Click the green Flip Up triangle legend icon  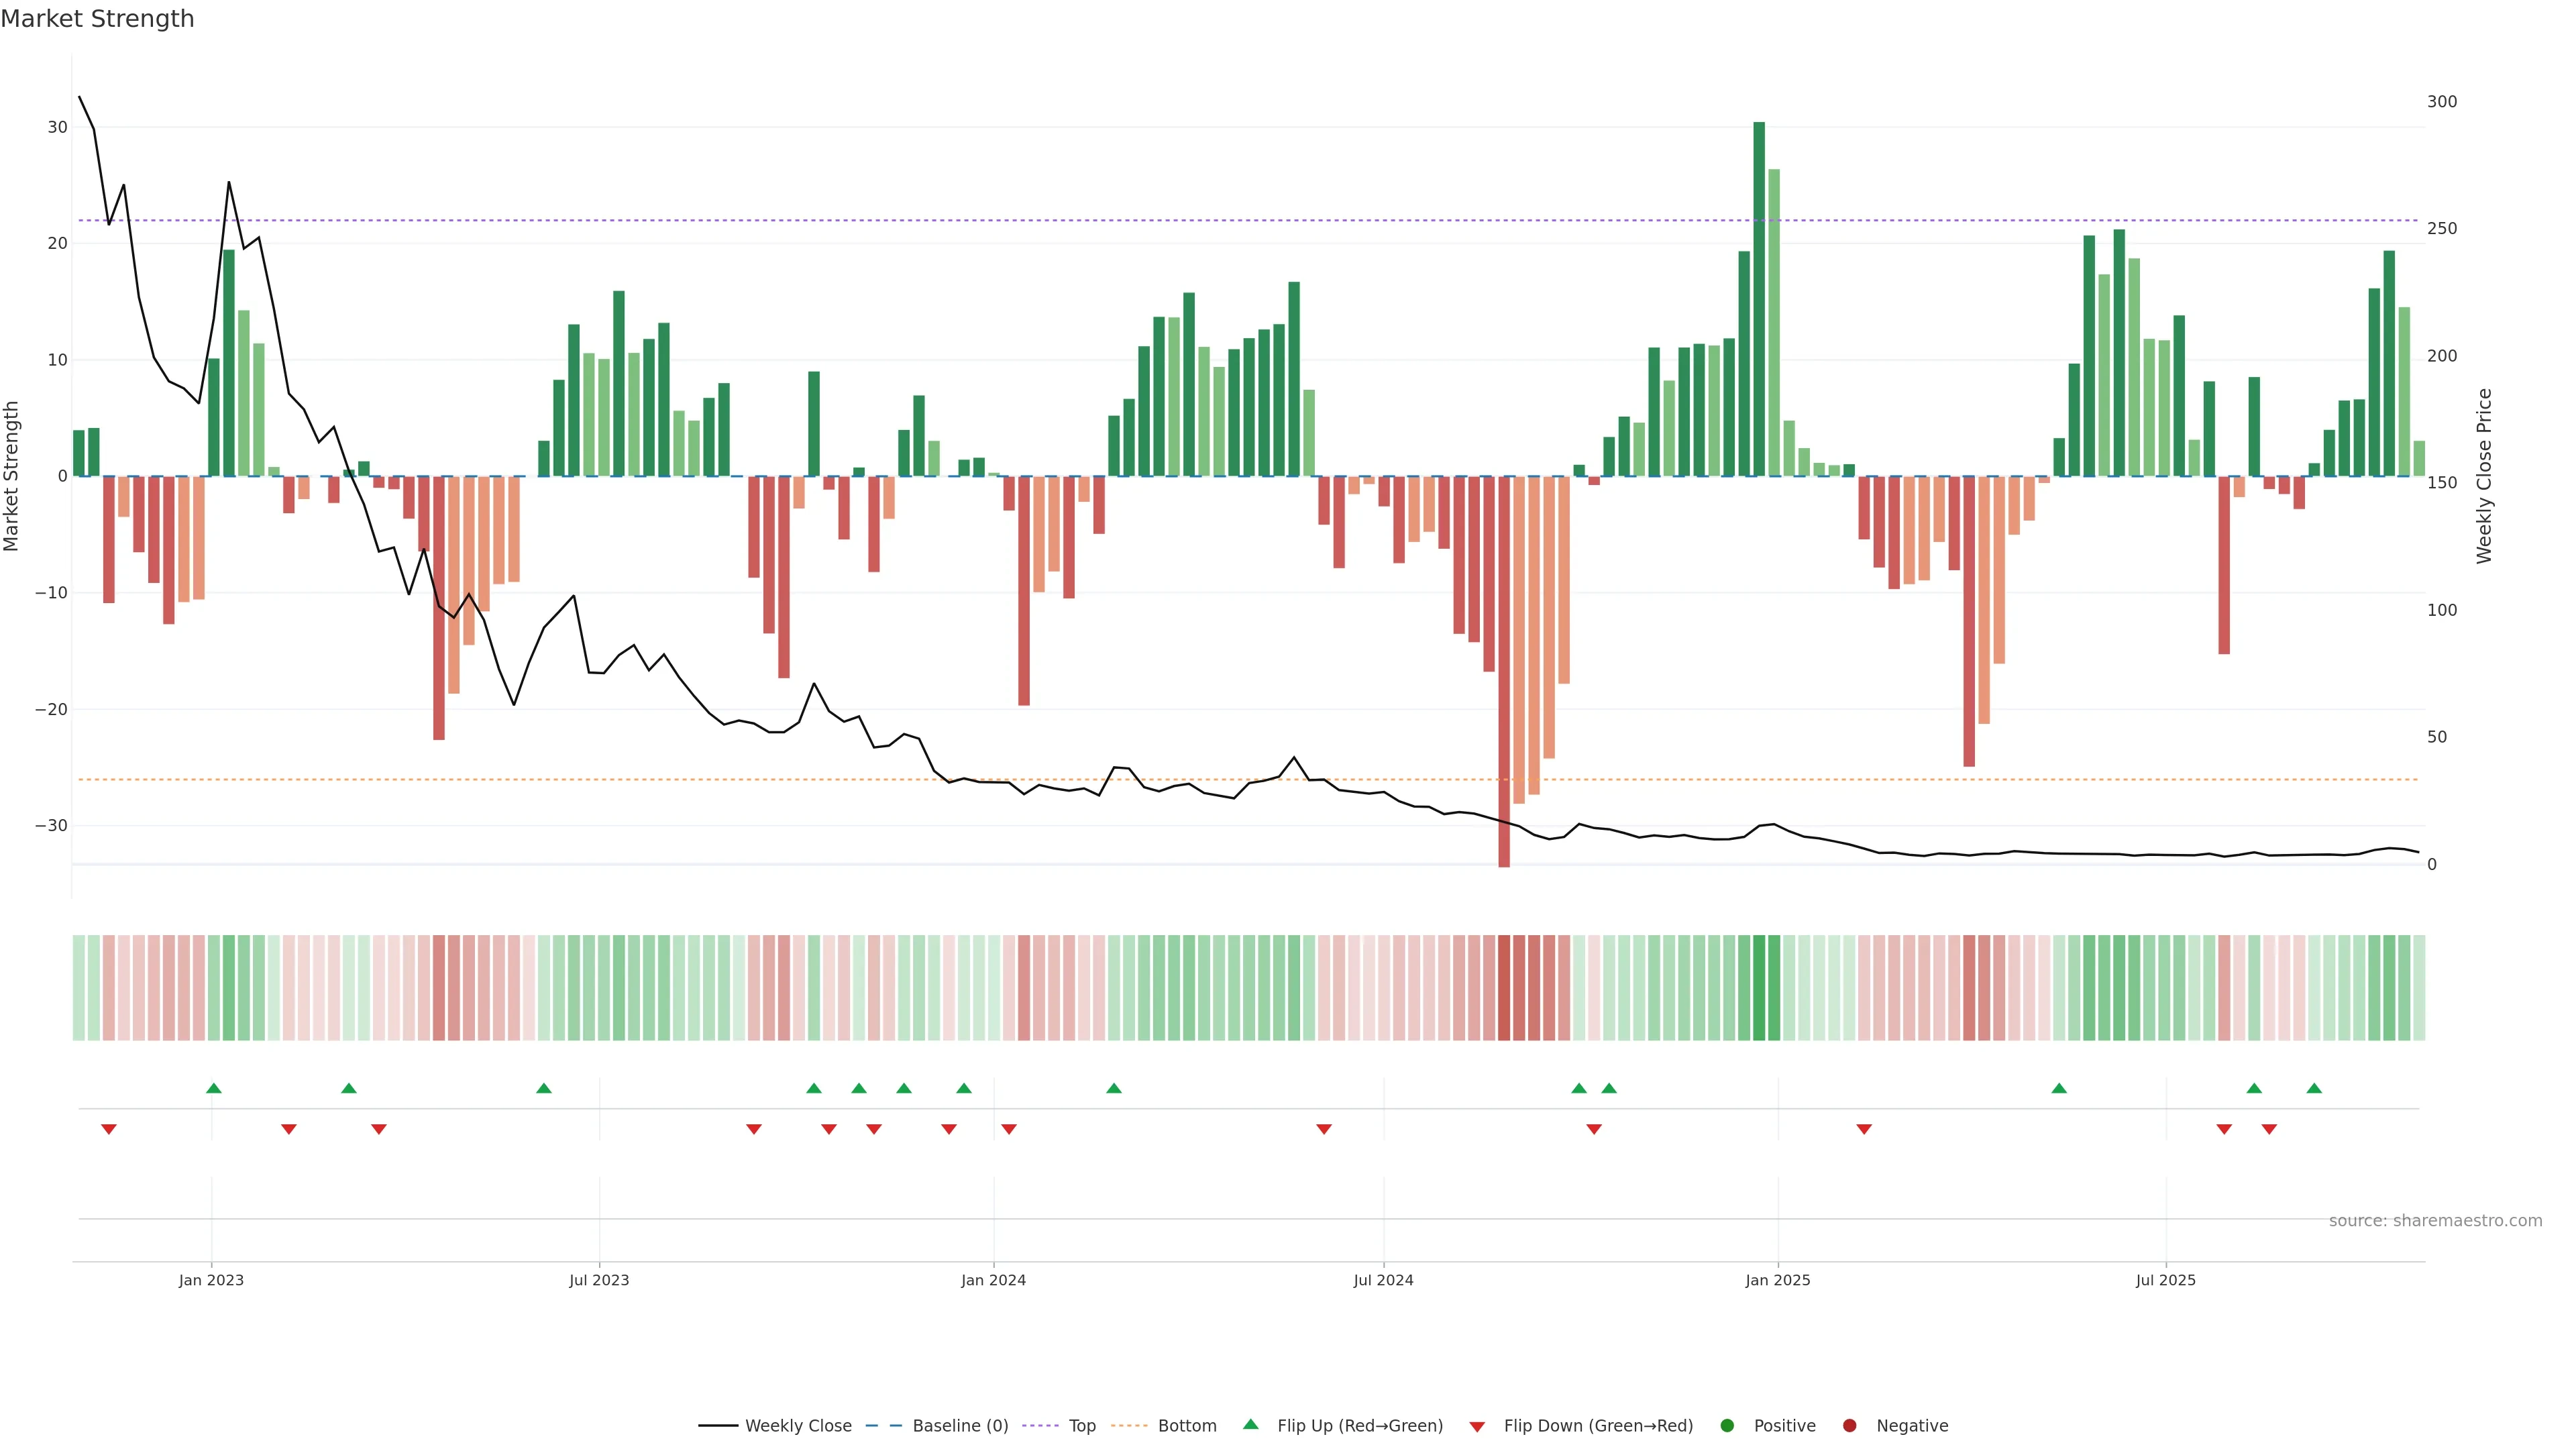click(x=1250, y=1424)
